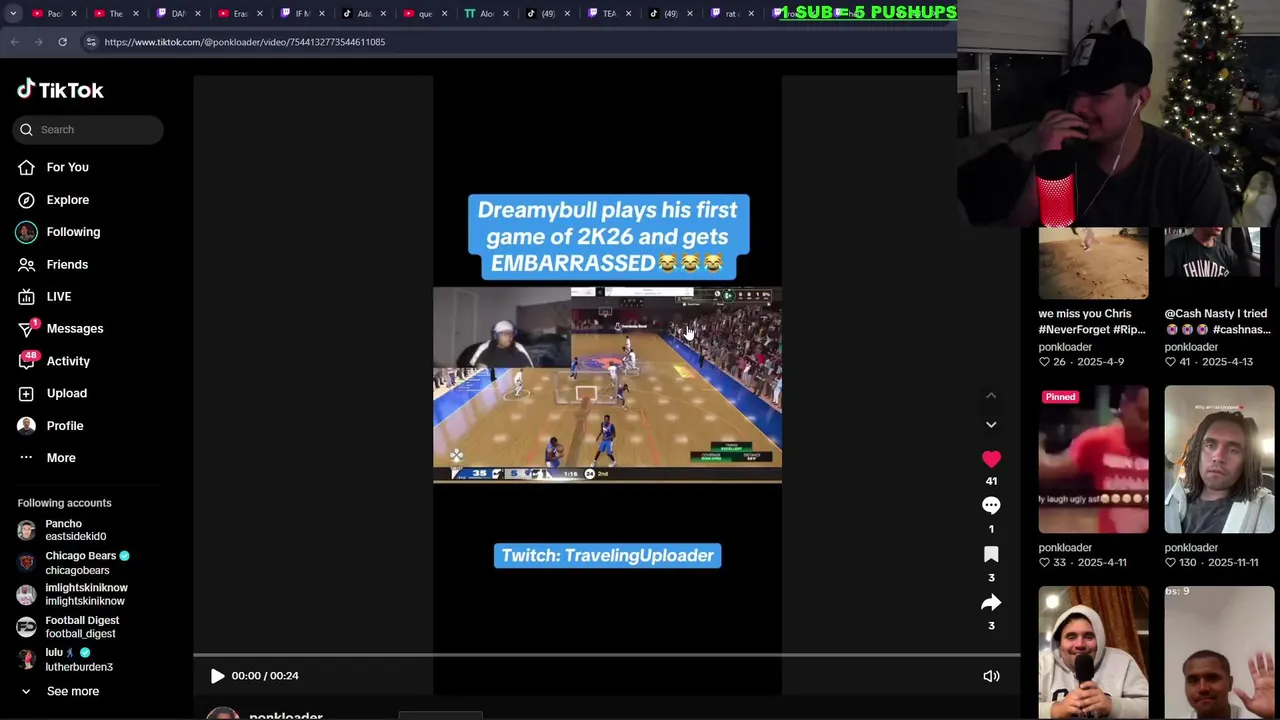Click the site info icon in address bar
Viewport: 1280px width, 720px height.
tap(91, 42)
